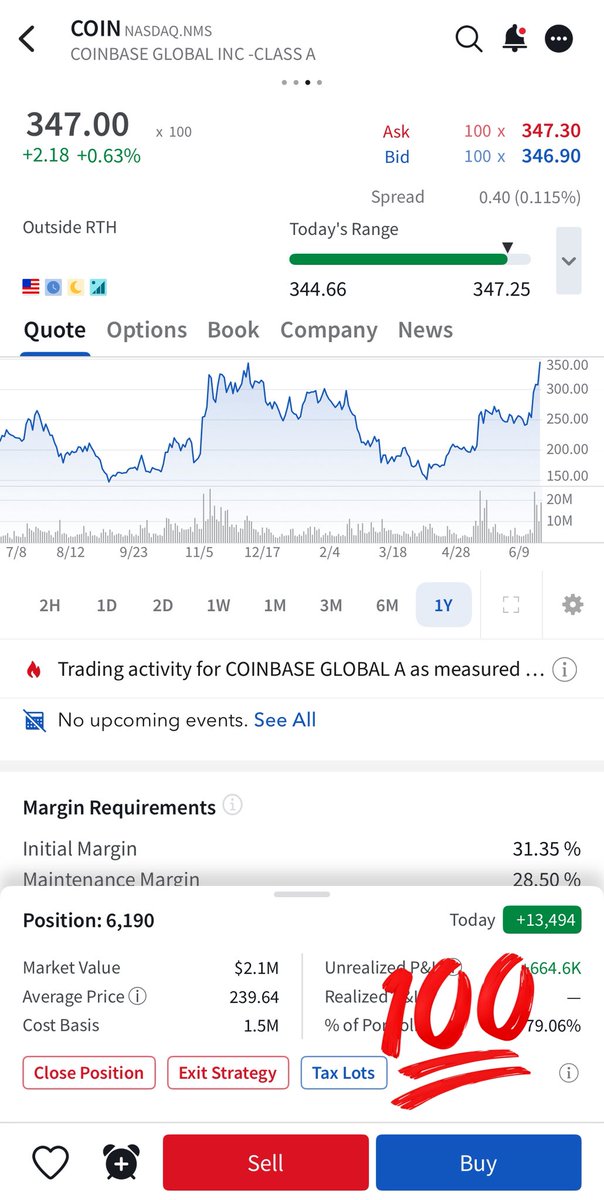This screenshot has width=604, height=1200.
Task: Tap the last price 347.00
Action: click(77, 125)
